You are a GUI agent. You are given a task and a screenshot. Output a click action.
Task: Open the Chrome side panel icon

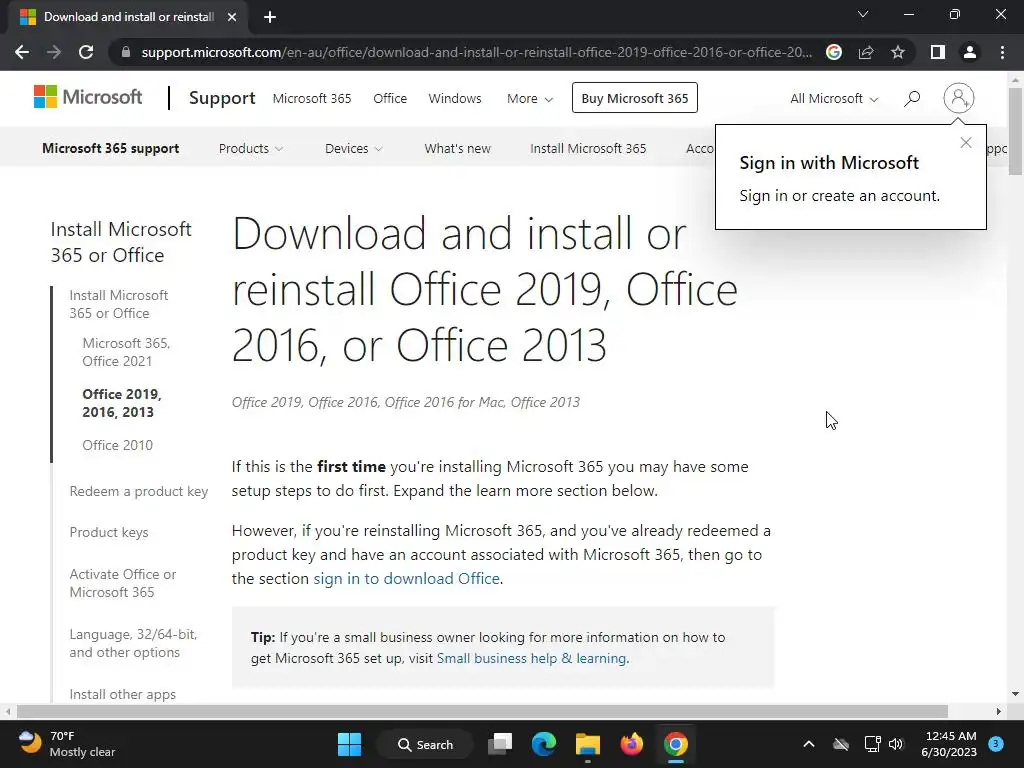tap(938, 52)
